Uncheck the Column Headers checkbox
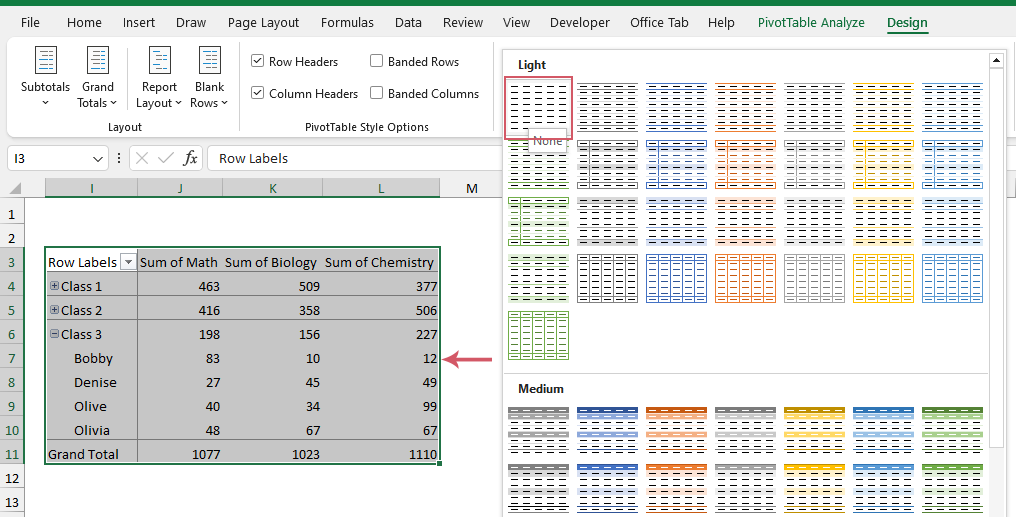 point(258,94)
